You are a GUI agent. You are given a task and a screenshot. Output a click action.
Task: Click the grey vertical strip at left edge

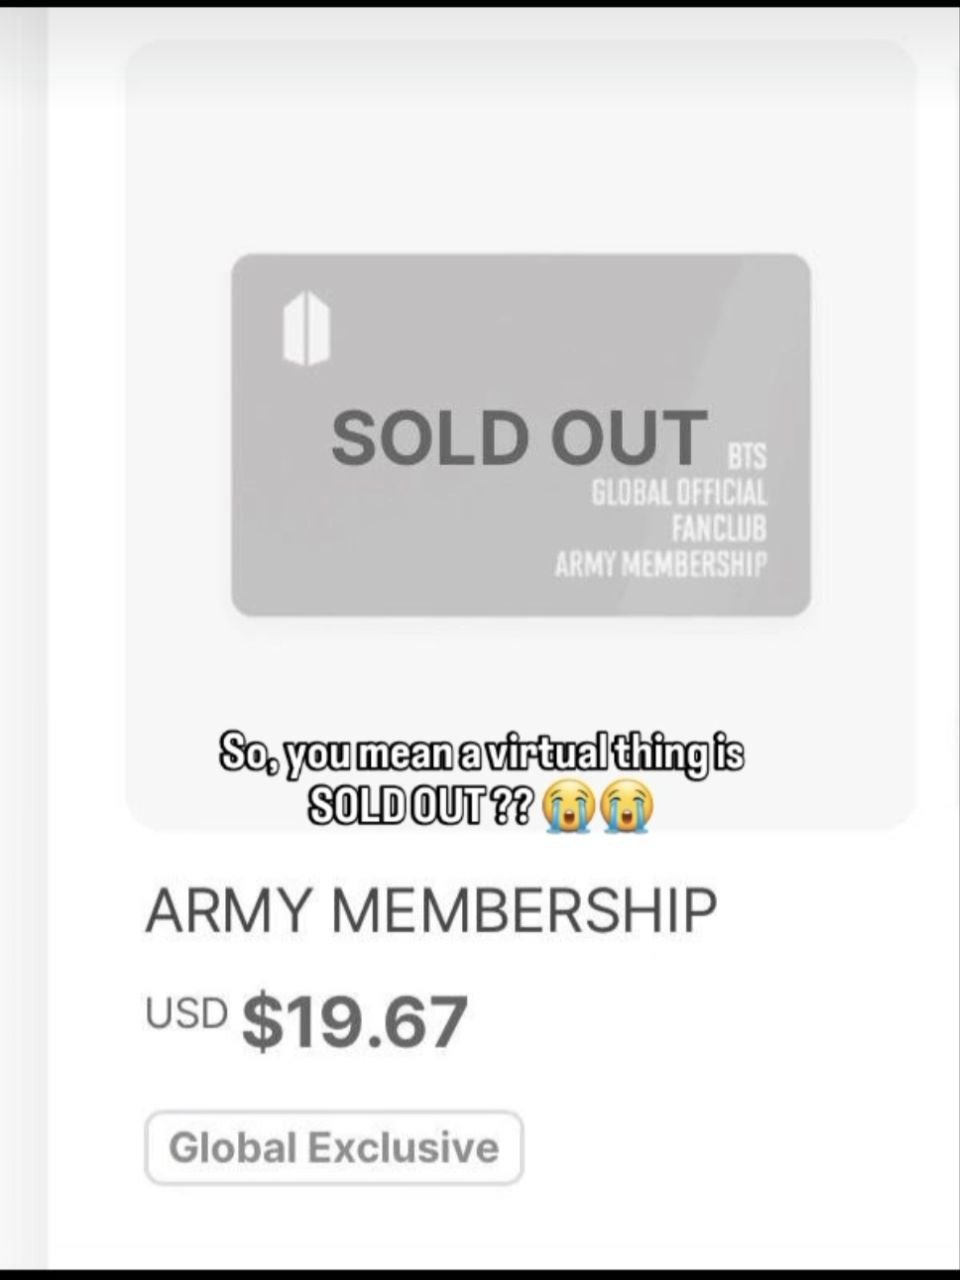(x=24, y=640)
